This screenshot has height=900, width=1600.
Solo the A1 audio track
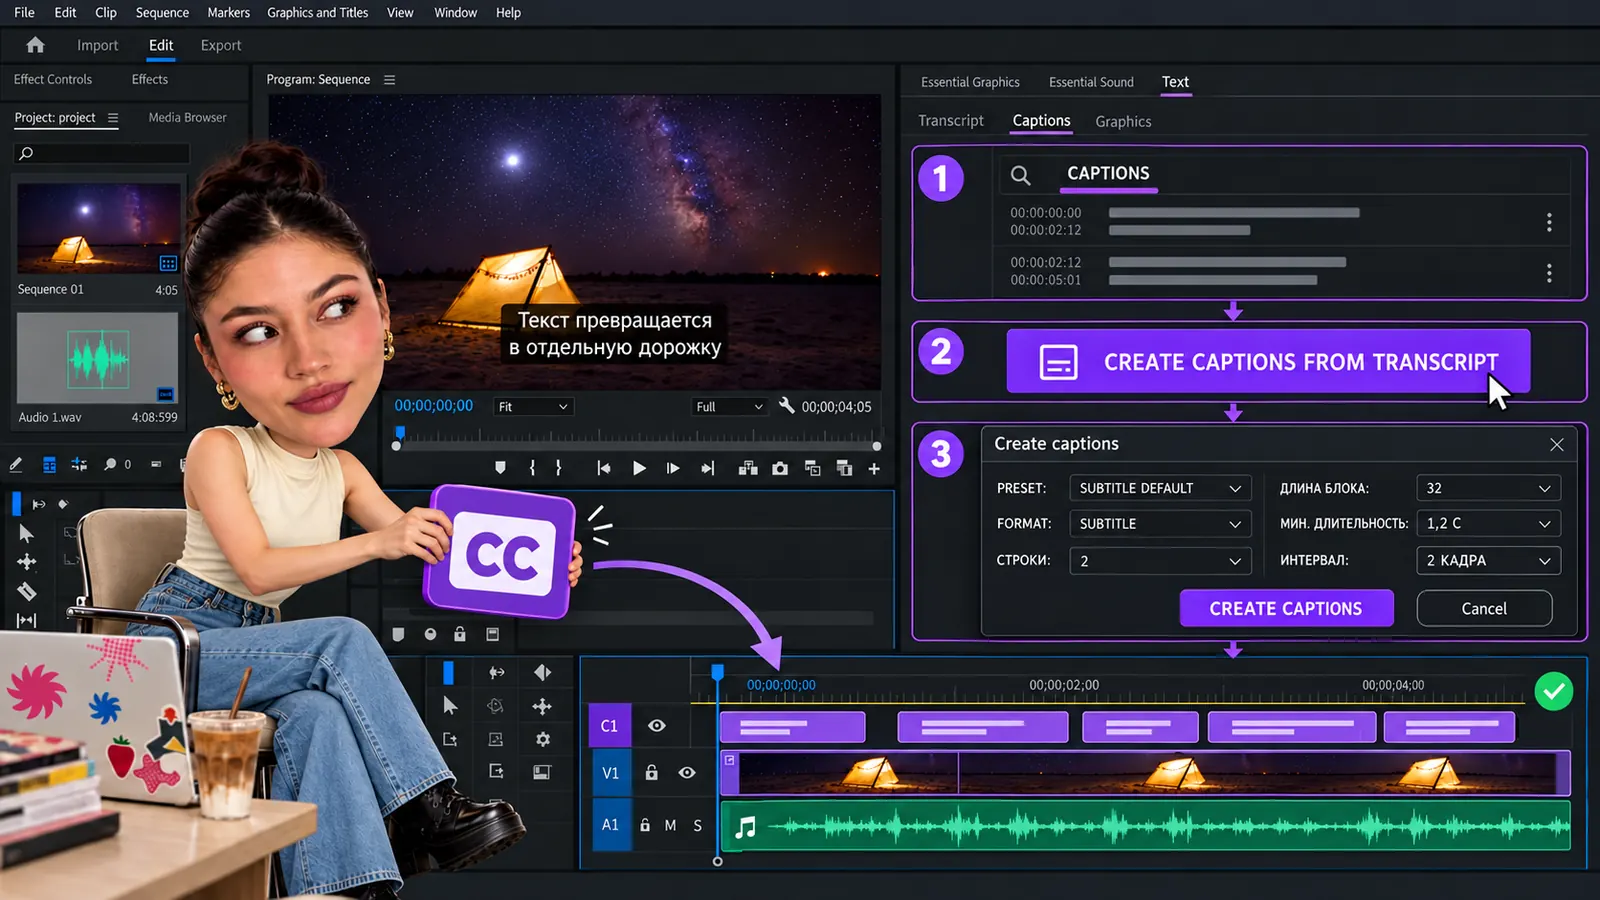[698, 825]
